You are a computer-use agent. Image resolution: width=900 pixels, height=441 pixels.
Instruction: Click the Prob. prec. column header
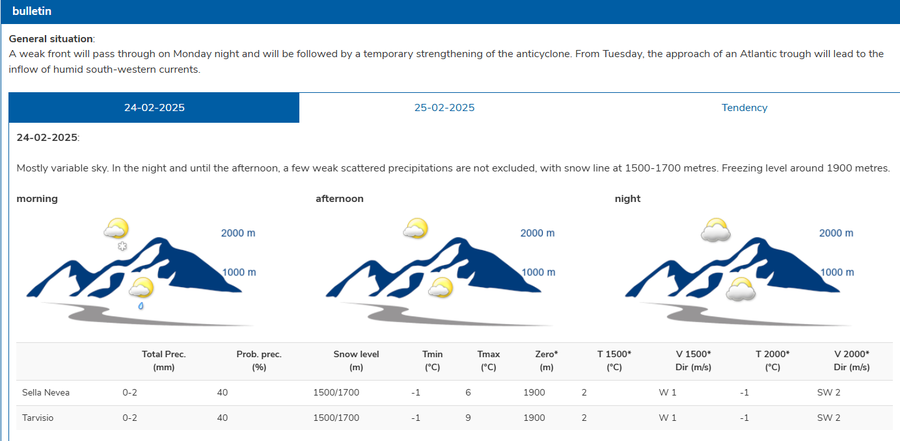tap(259, 361)
